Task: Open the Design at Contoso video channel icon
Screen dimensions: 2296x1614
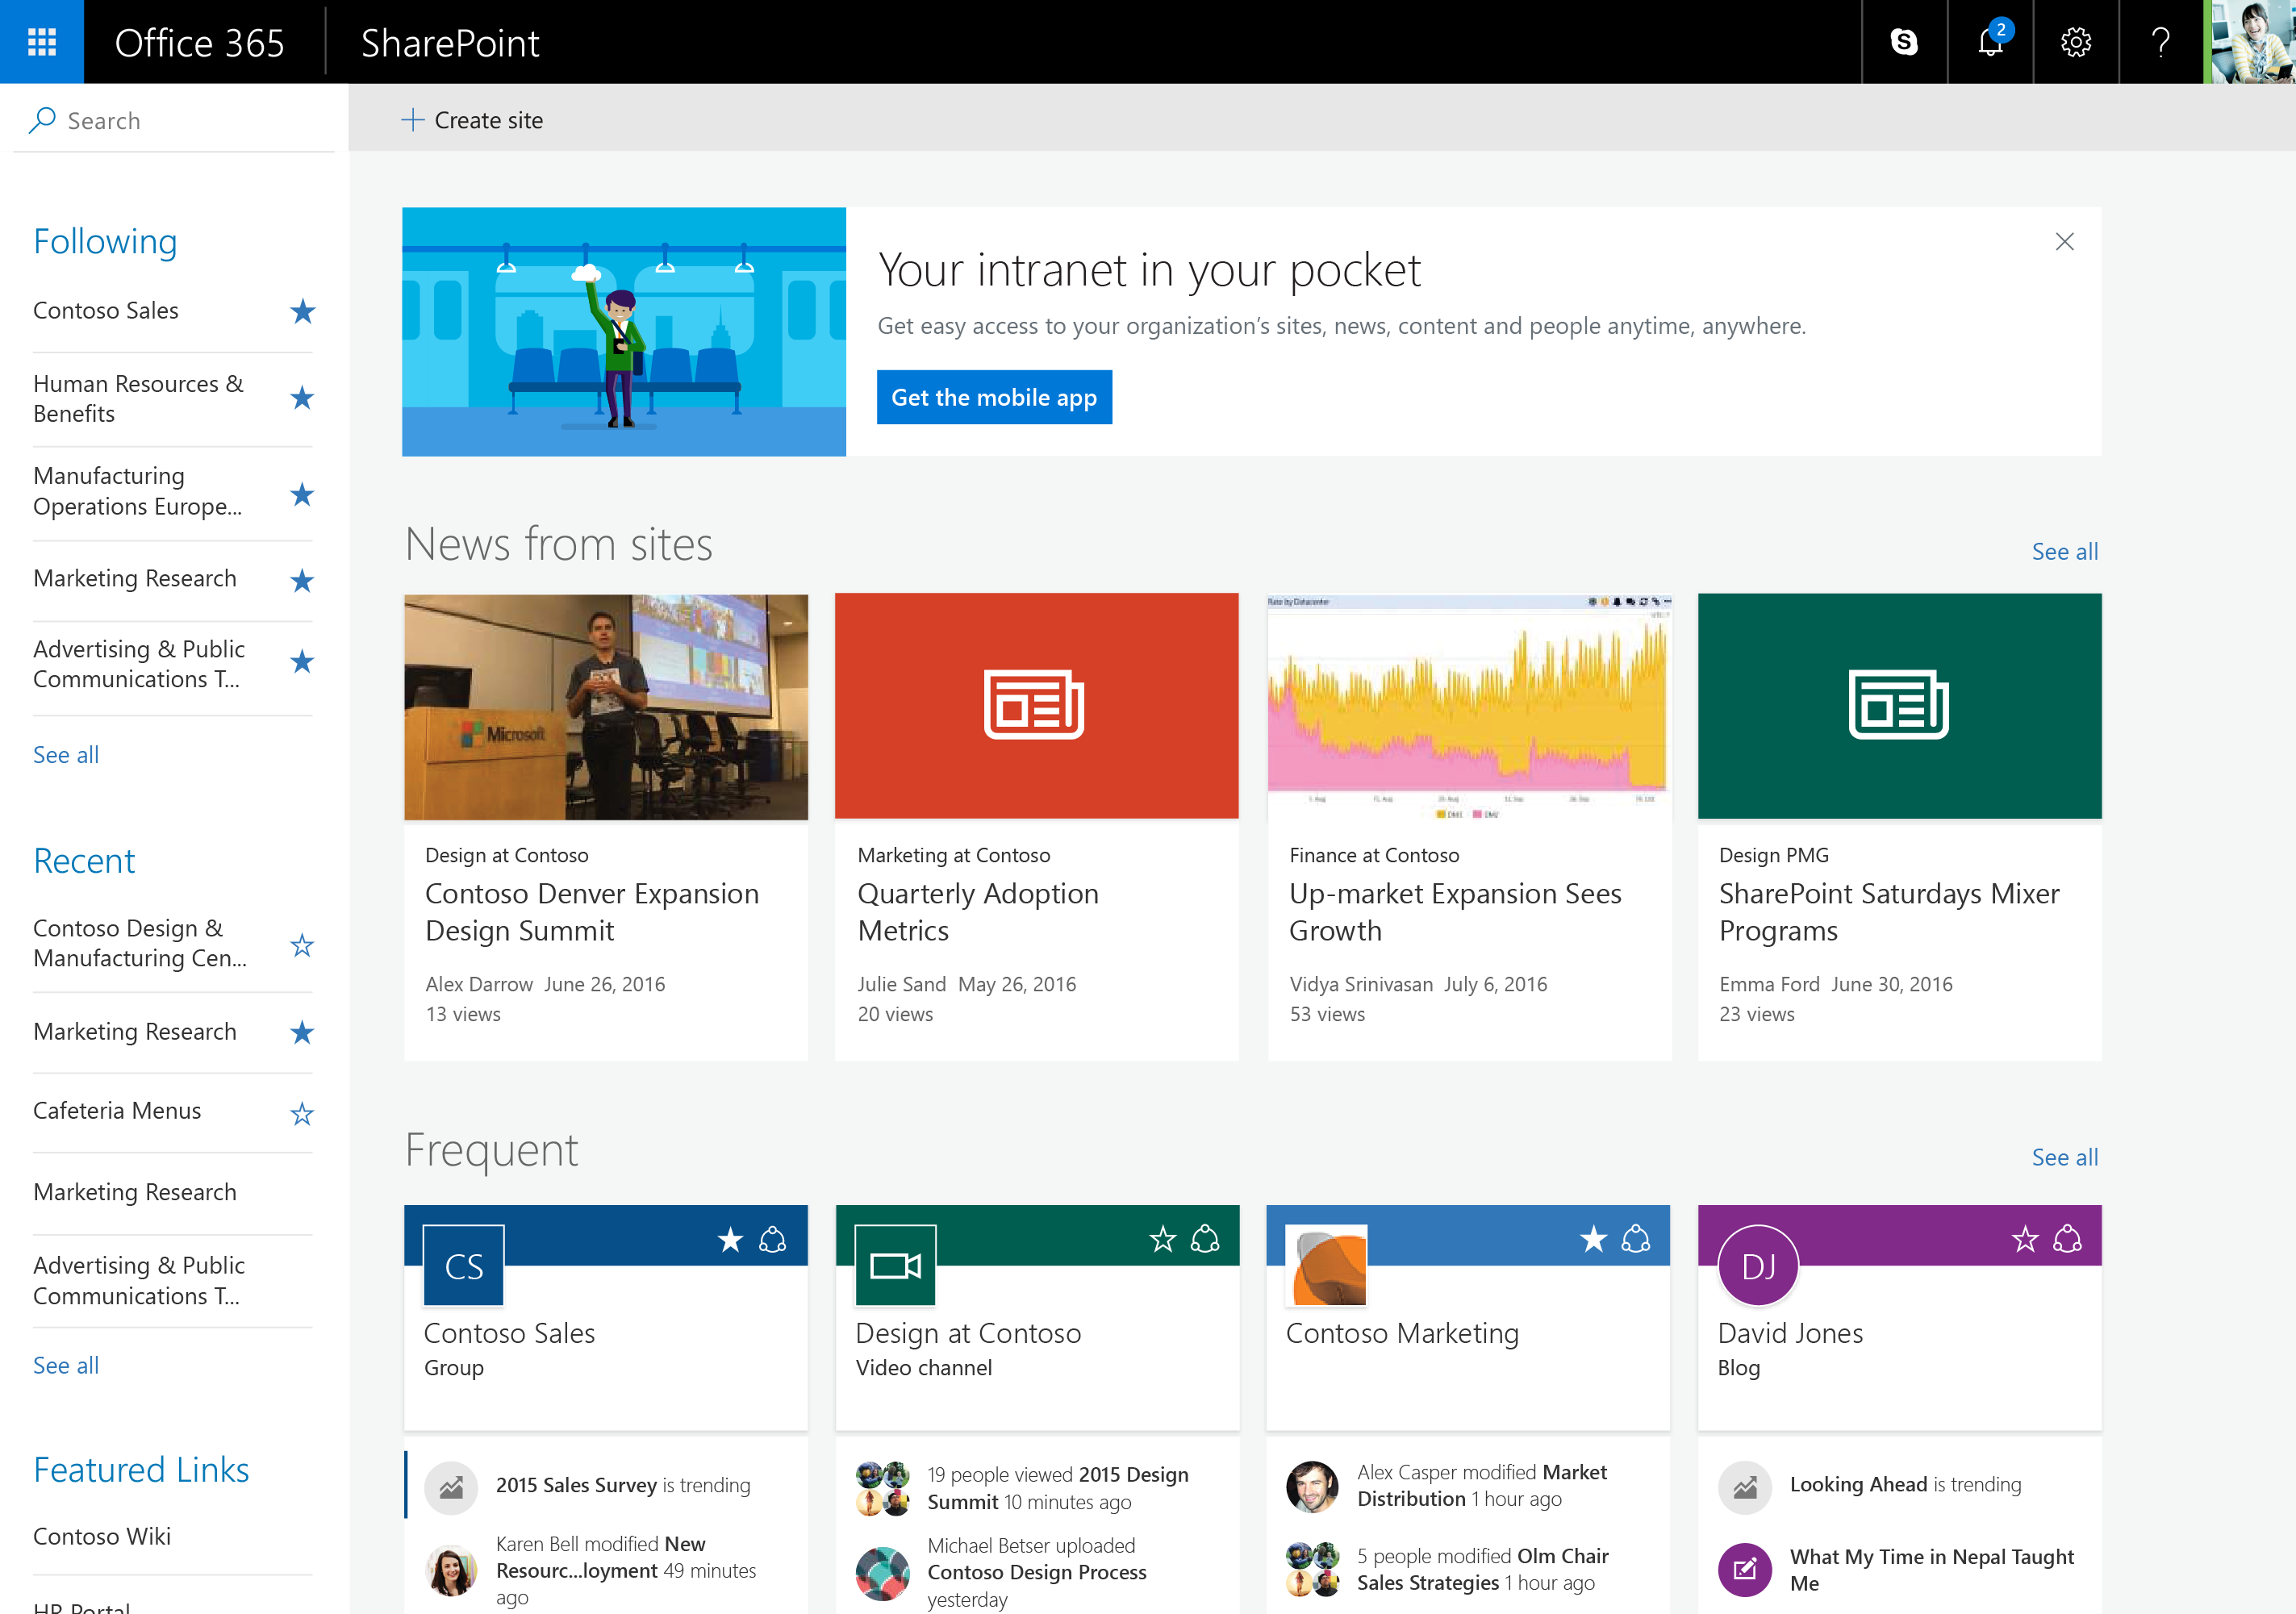Action: coord(895,1265)
